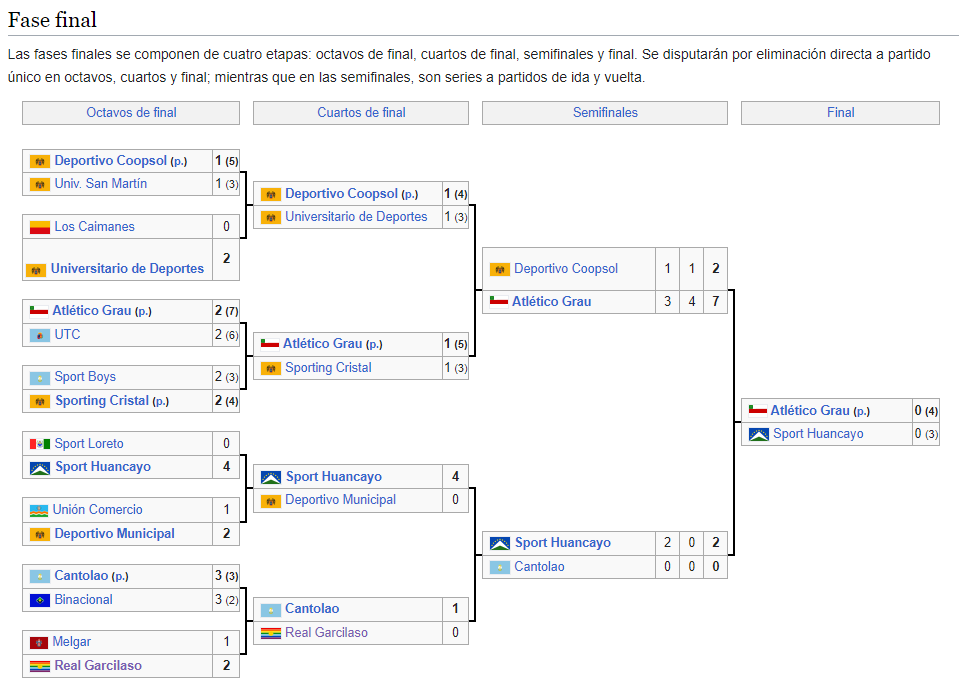
Task: Click Deportivo Coopsol link in cuartos
Action: (341, 193)
